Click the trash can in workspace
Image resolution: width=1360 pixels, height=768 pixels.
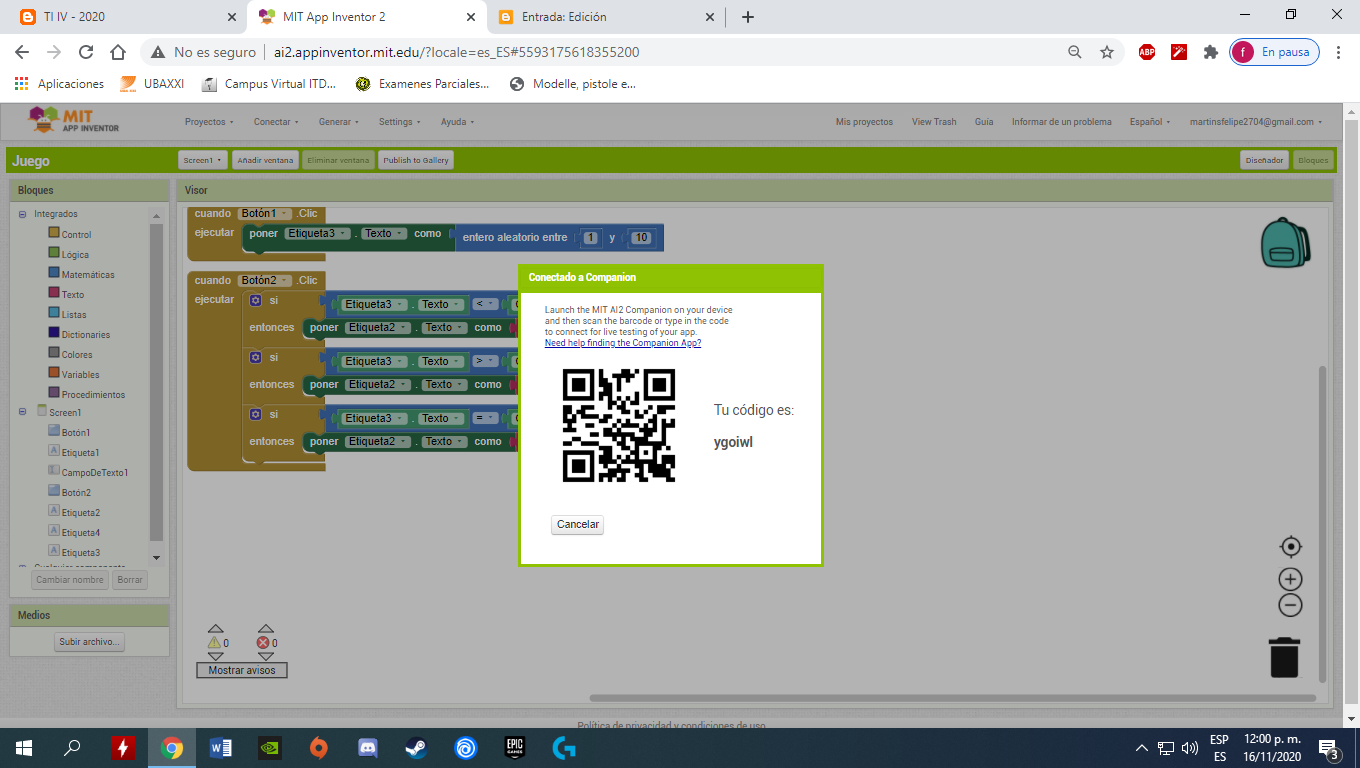[1285, 657]
